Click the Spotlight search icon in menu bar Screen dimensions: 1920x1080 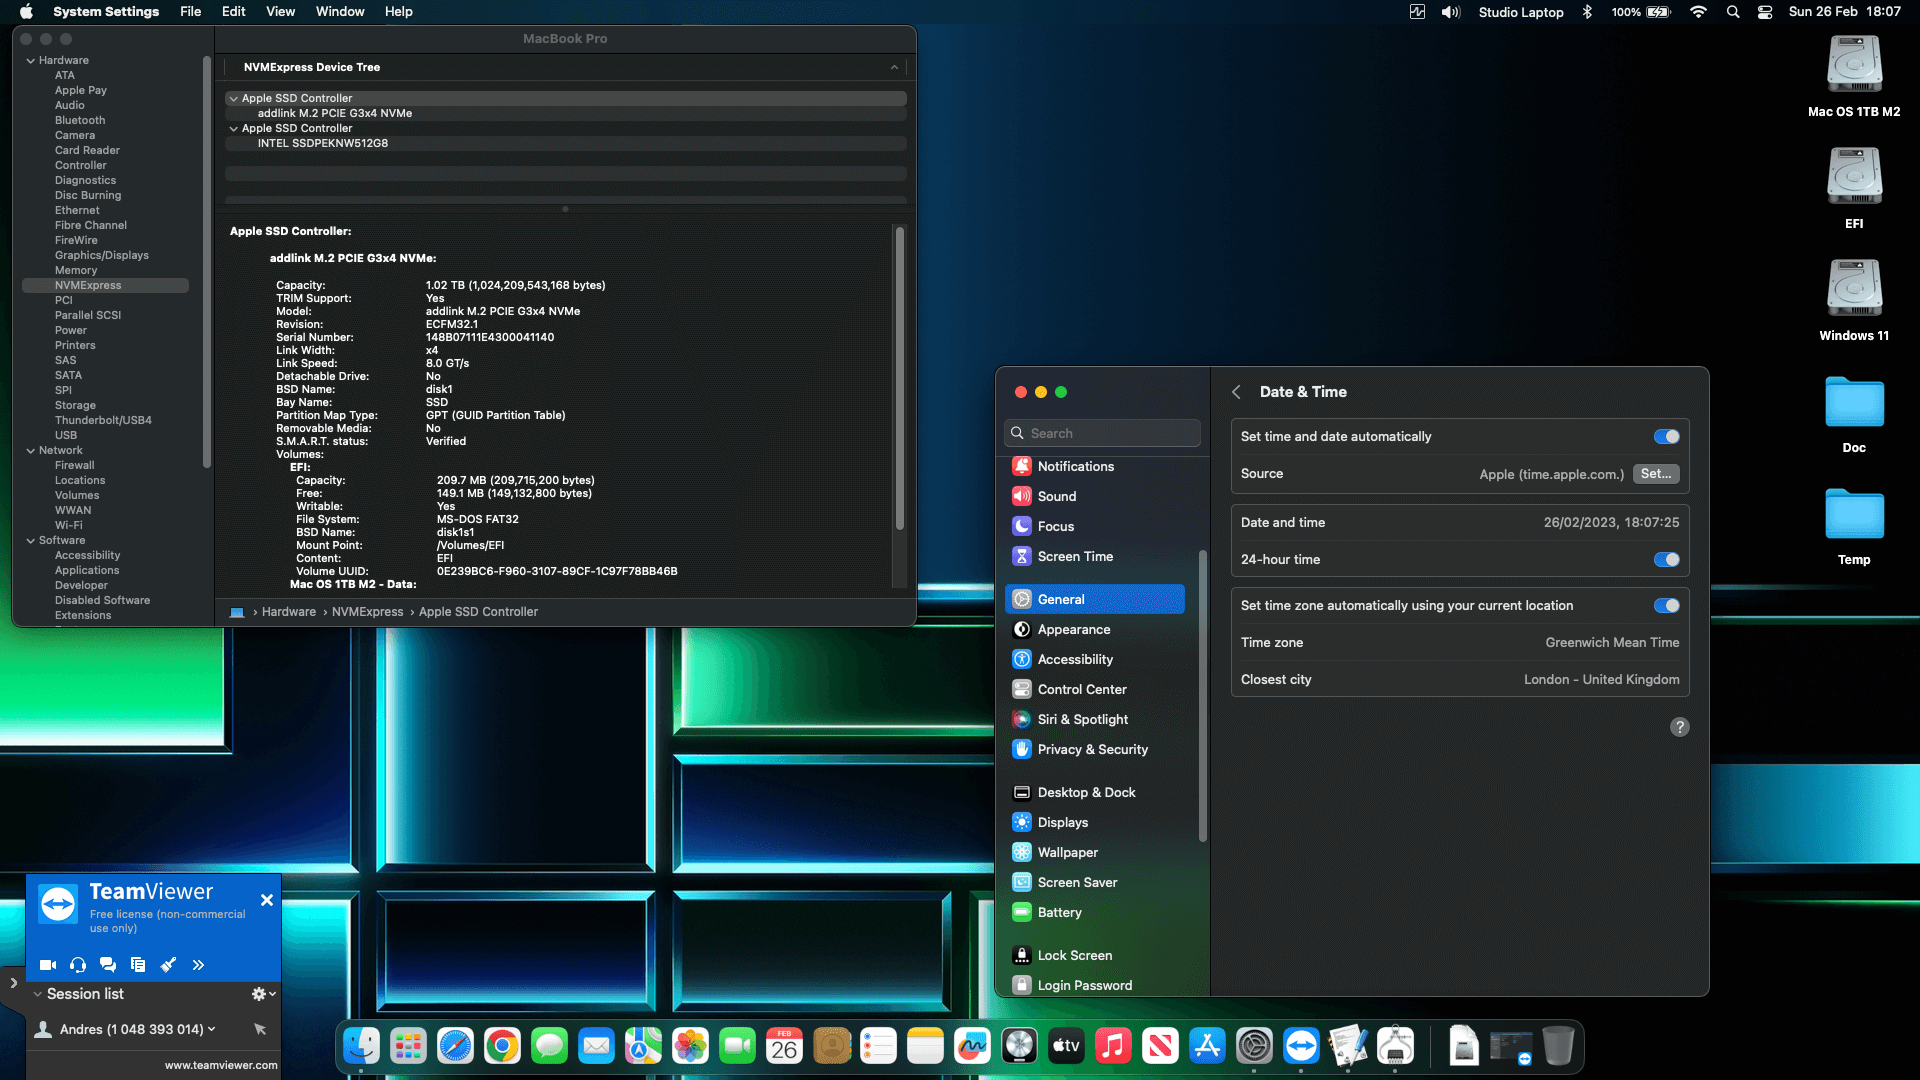[x=1733, y=12]
